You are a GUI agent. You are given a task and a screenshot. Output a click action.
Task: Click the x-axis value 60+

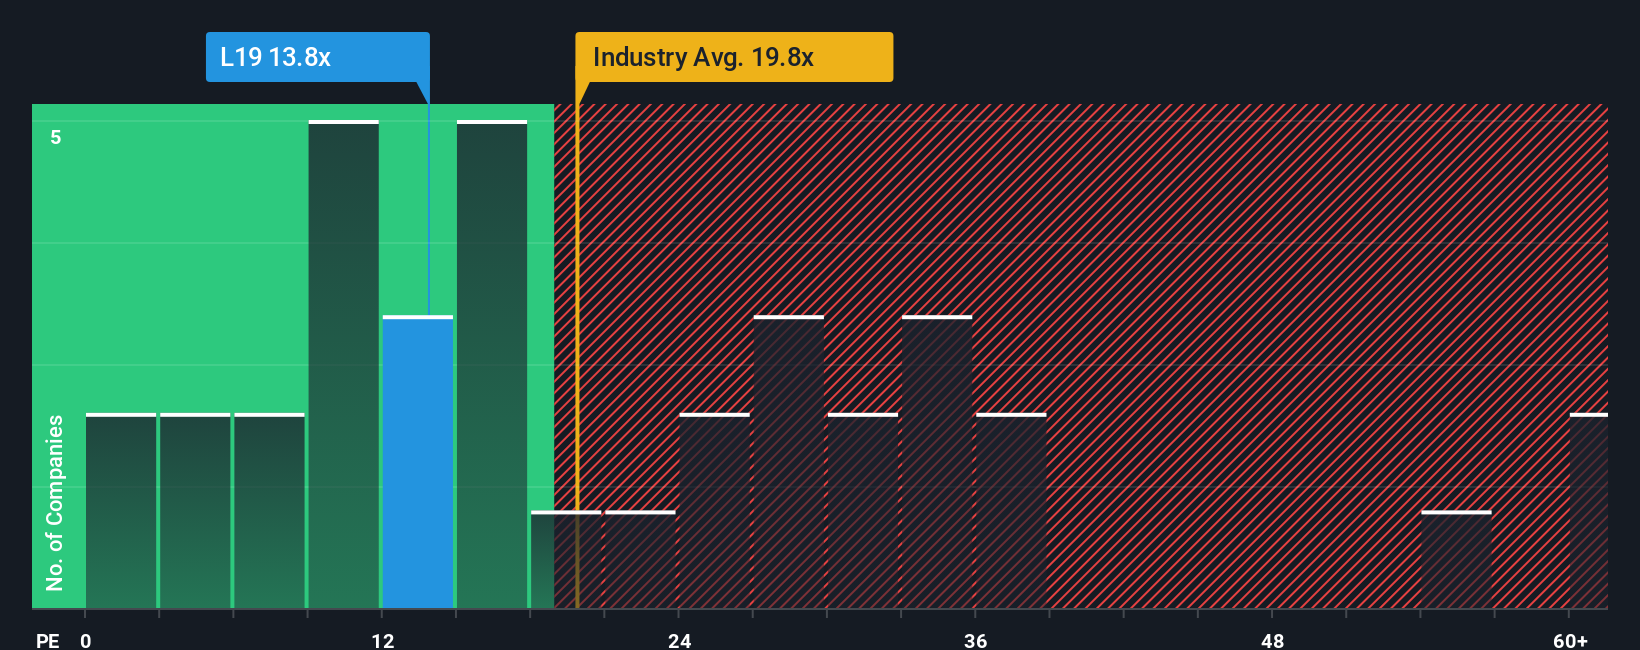(x=1570, y=640)
